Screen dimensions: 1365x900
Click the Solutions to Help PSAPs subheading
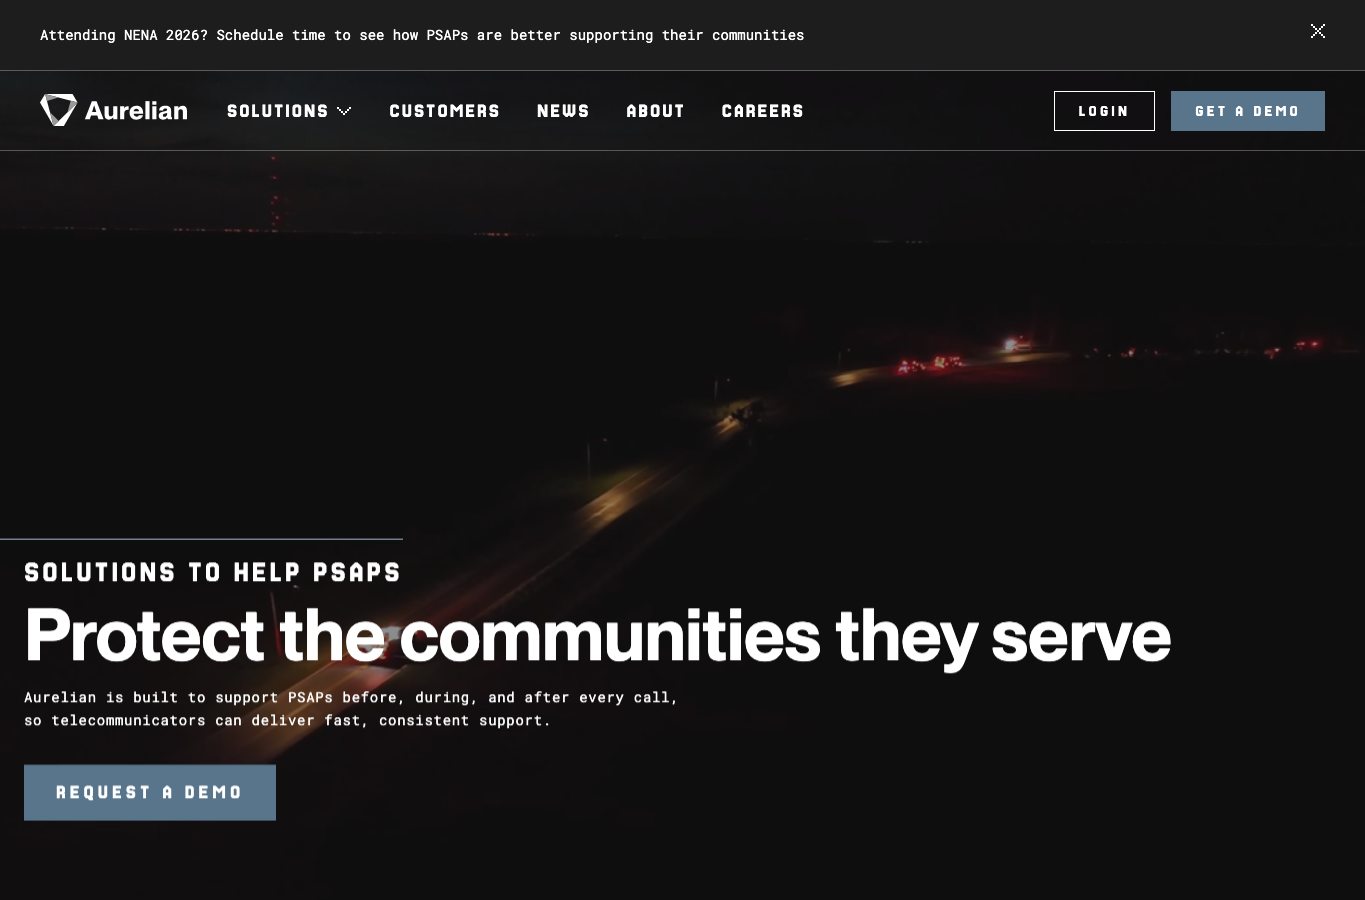(212, 572)
